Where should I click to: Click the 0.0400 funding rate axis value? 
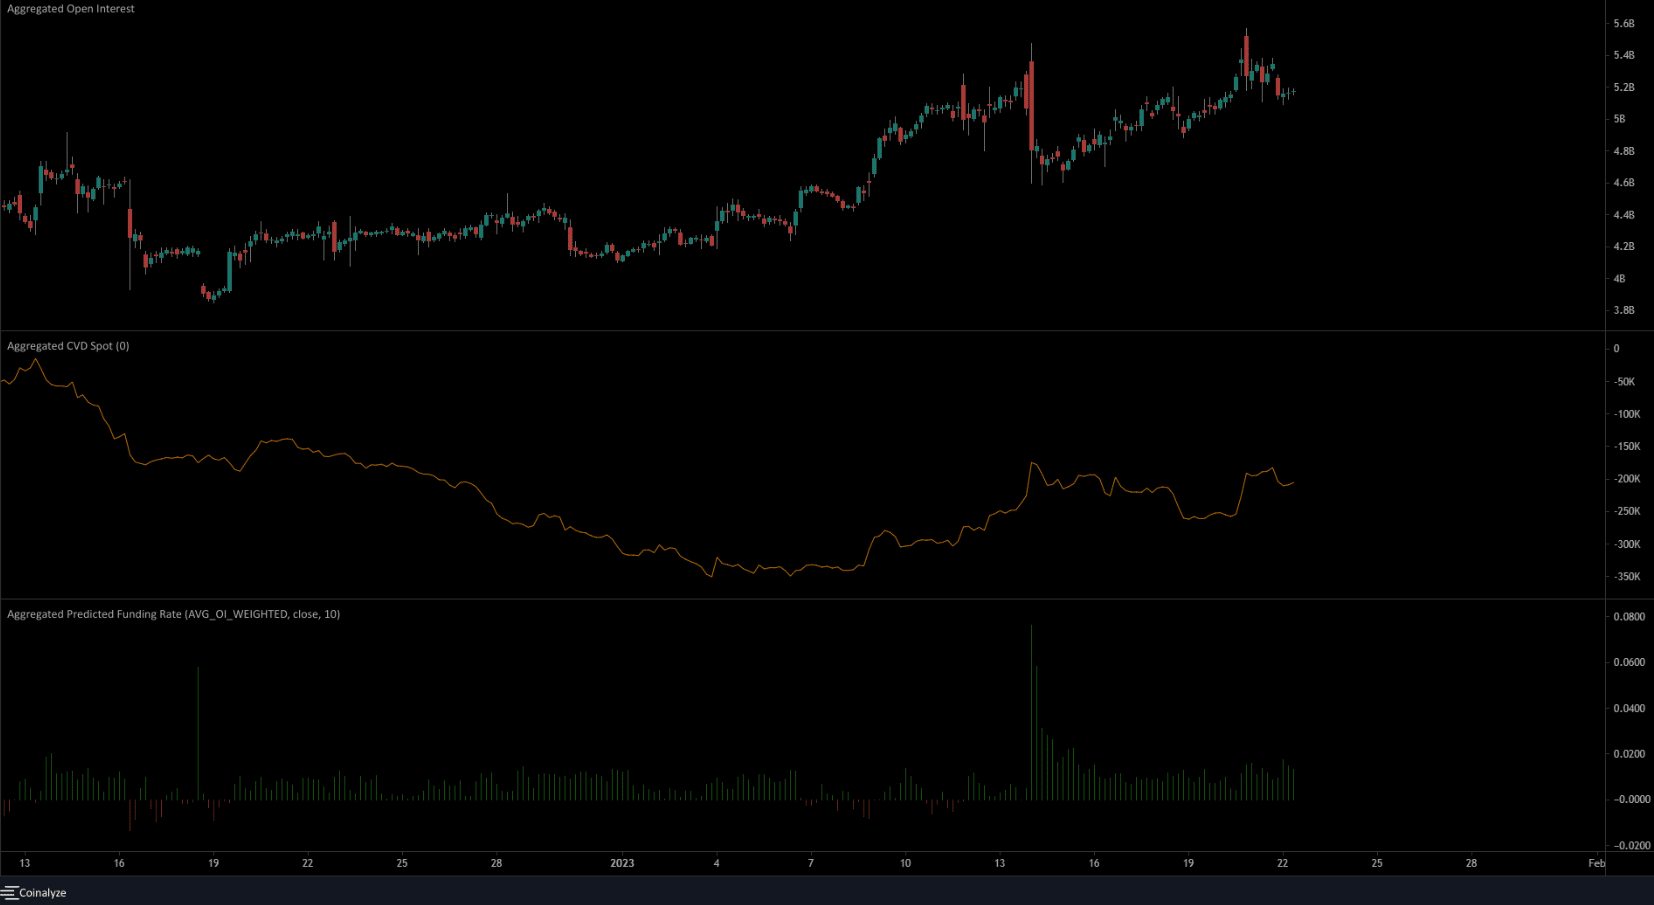1629,708
